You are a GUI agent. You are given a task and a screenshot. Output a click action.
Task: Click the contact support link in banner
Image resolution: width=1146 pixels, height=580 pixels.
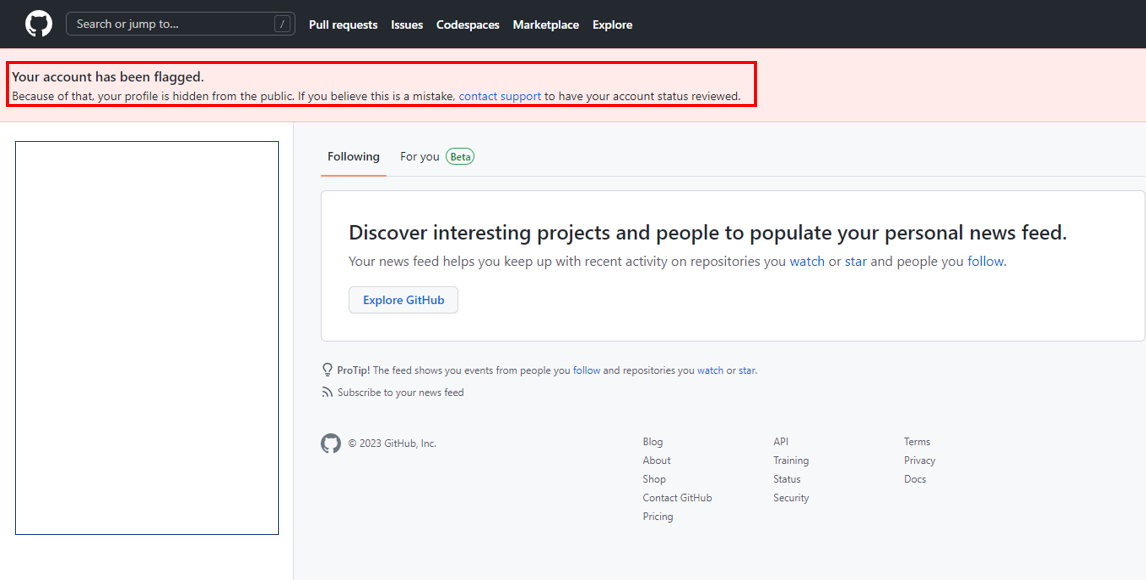click(x=499, y=96)
